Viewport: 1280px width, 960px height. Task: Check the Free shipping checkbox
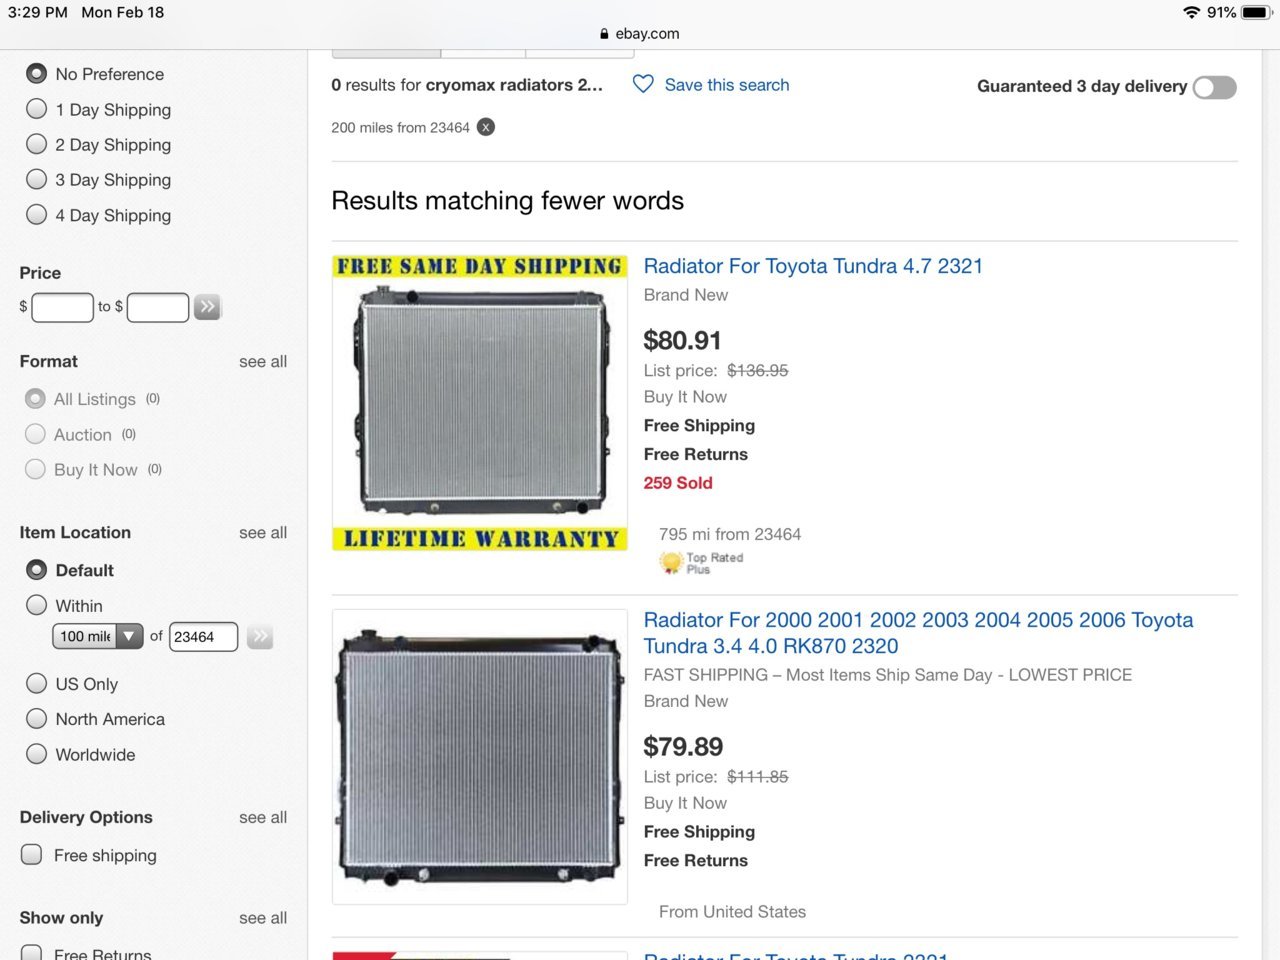click(32, 855)
